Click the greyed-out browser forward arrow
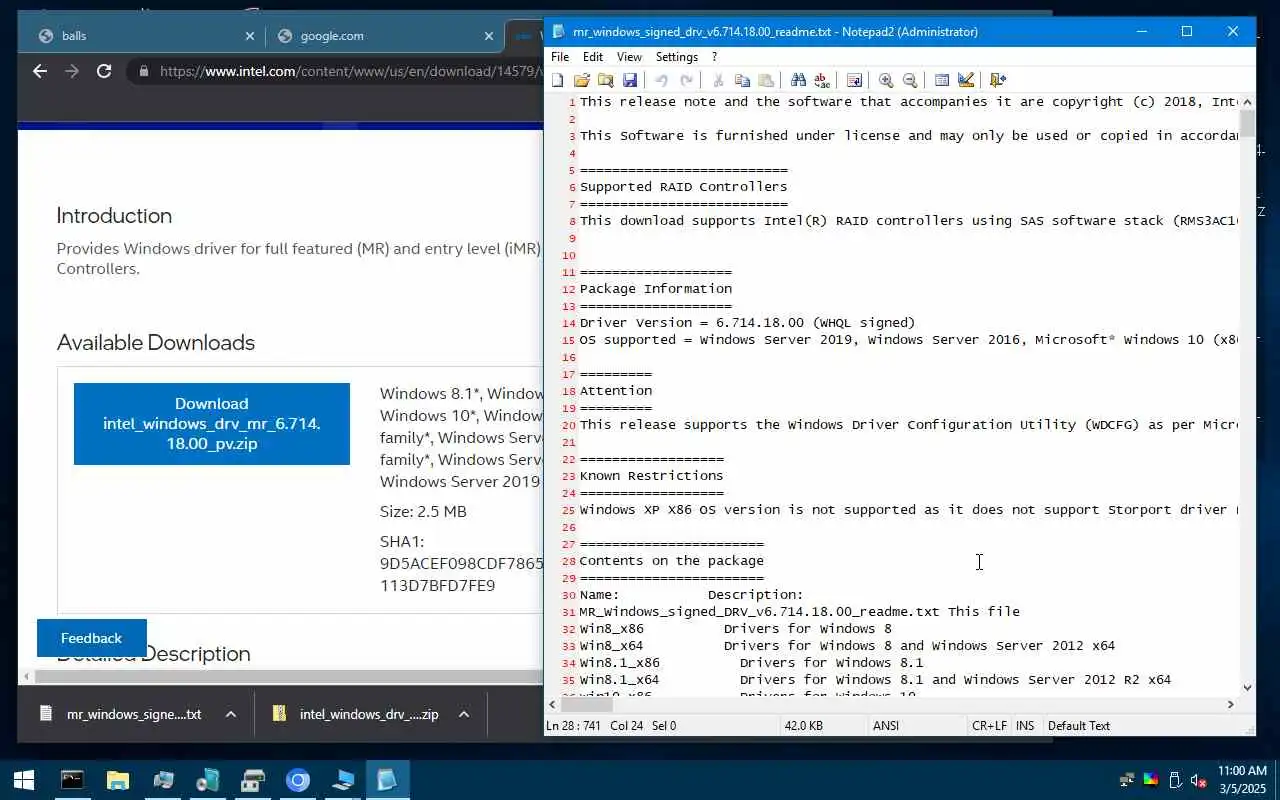The width and height of the screenshot is (1280, 800). (x=72, y=71)
